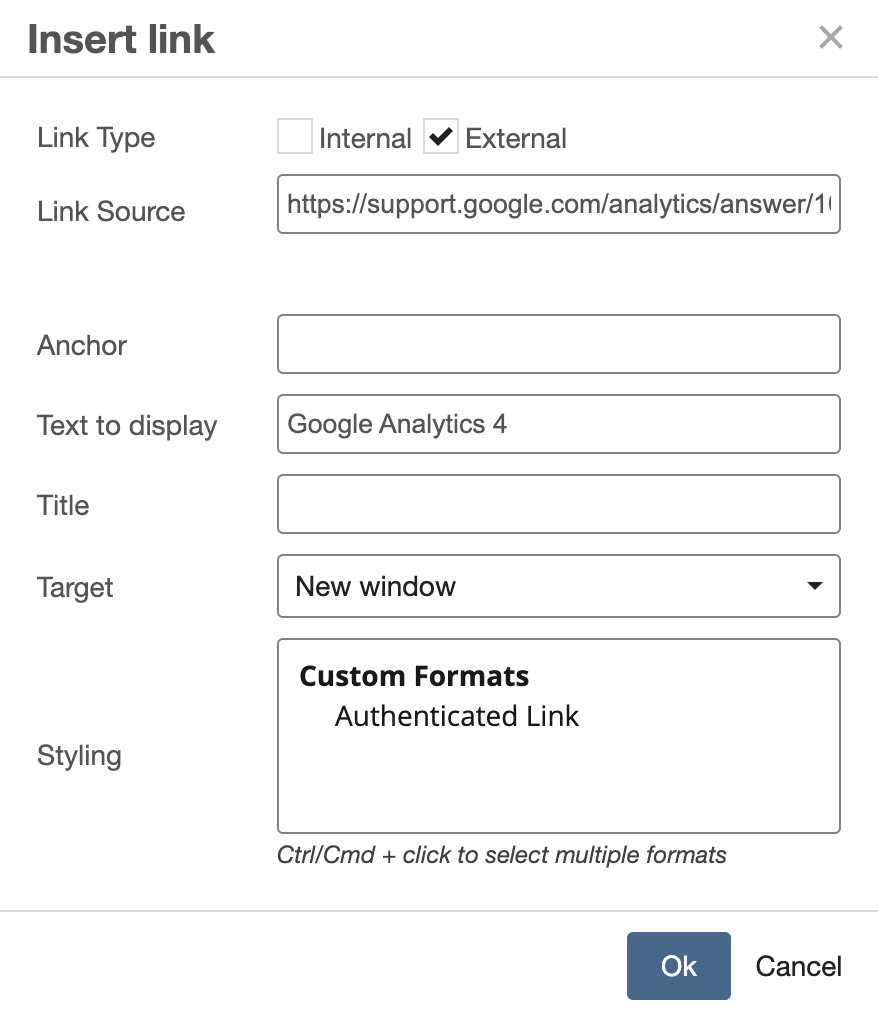Screen dimensions: 878x1020
Task: Click the Custom Formats heading in Styling
Action: (413, 676)
